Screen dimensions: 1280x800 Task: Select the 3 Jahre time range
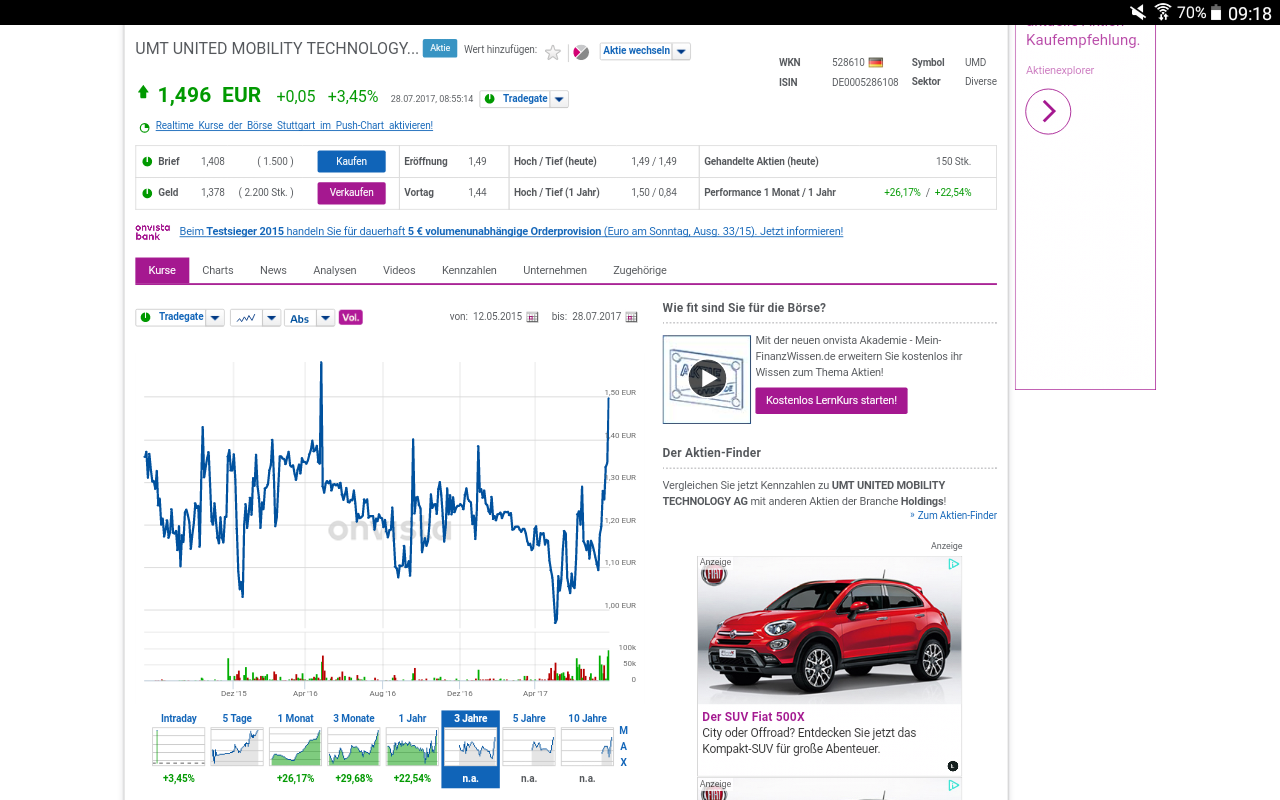click(470, 748)
